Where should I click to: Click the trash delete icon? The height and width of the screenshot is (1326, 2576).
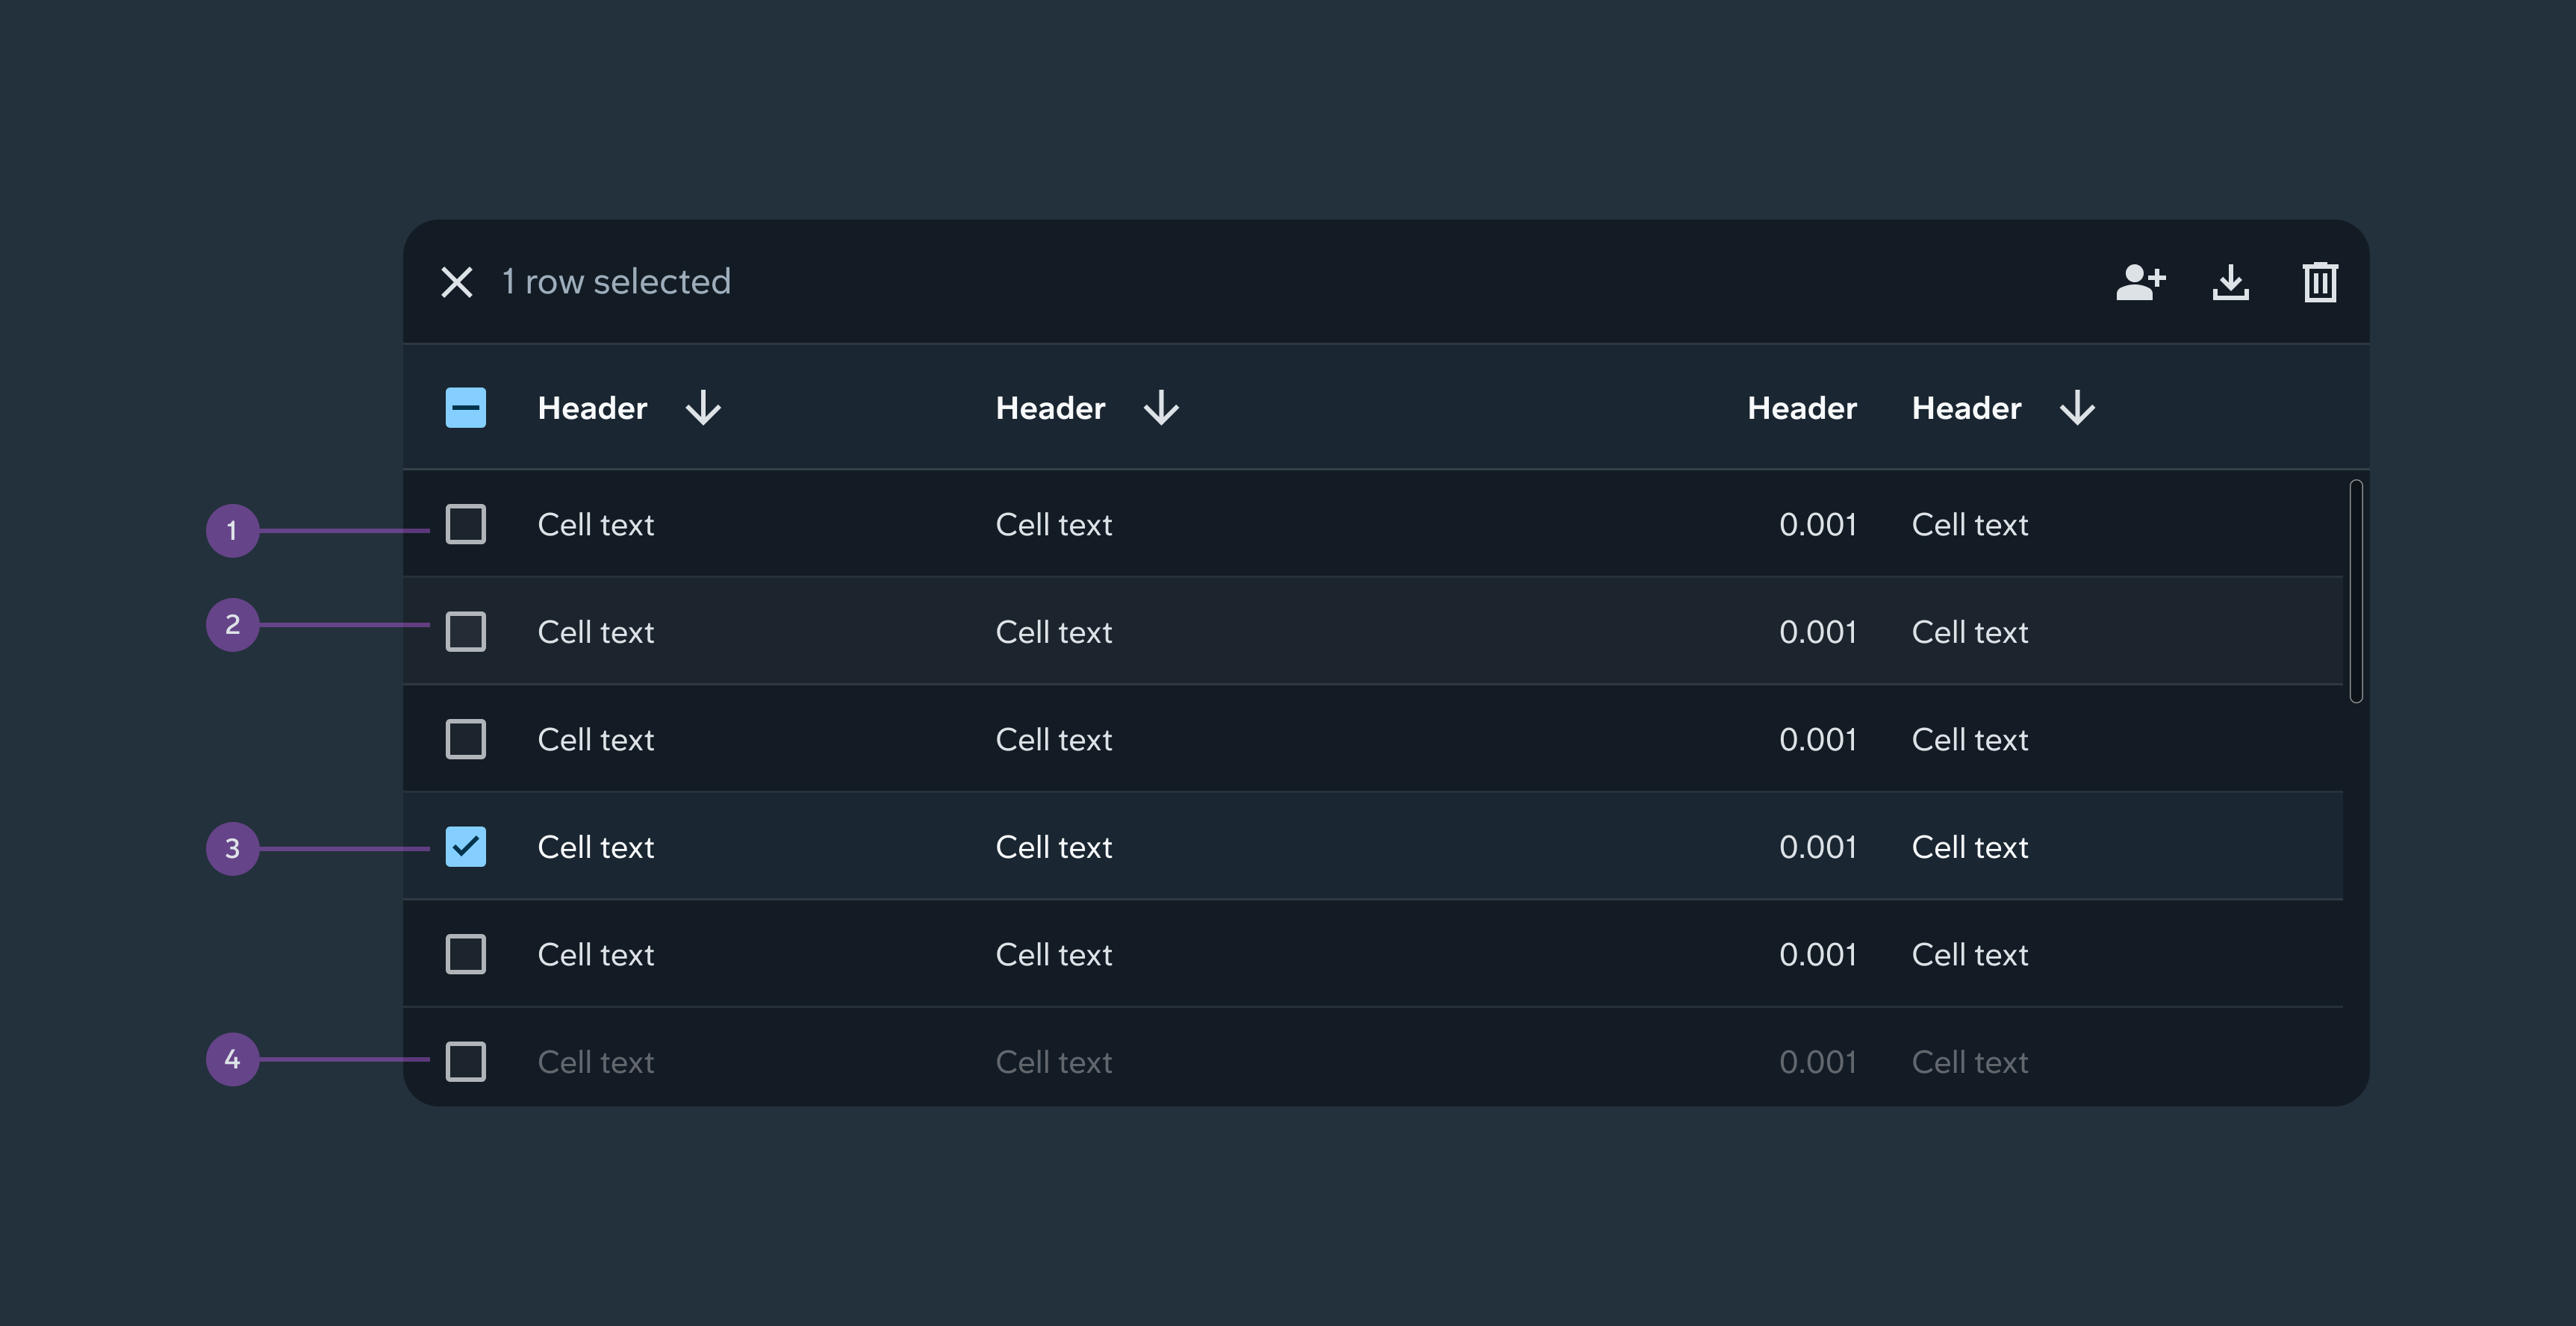[x=2319, y=282]
